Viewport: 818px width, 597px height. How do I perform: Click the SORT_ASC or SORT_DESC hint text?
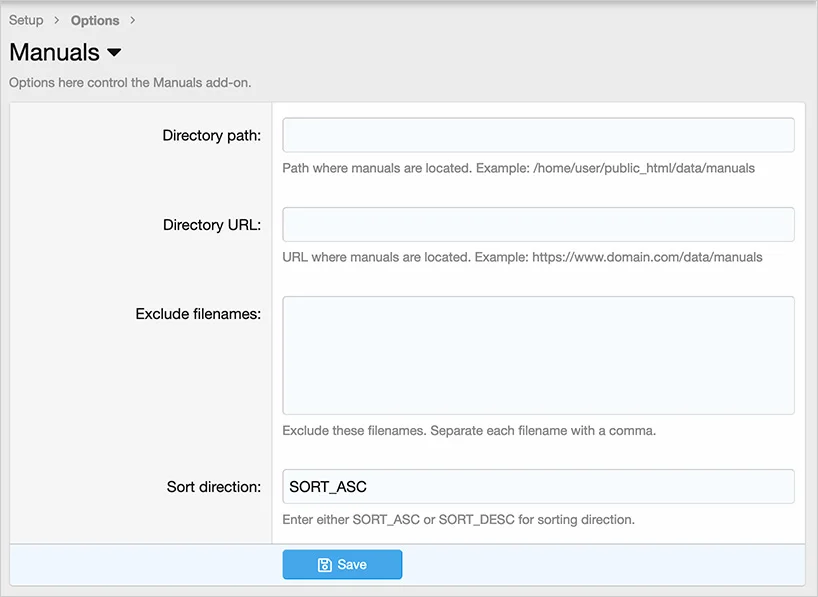[458, 519]
